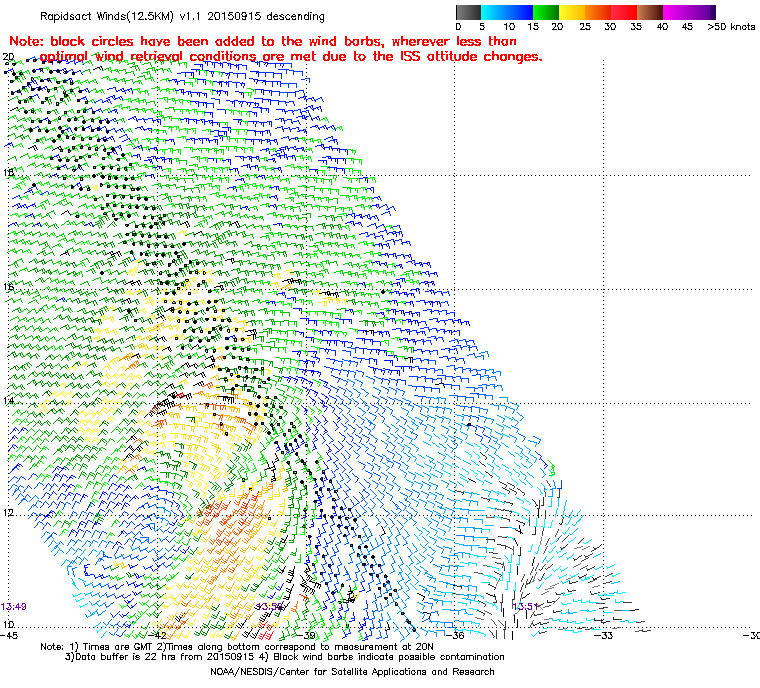Image resolution: width=760 pixels, height=688 pixels.
Task: Click the orange 25-30 knots legend segment
Action: coord(598,12)
